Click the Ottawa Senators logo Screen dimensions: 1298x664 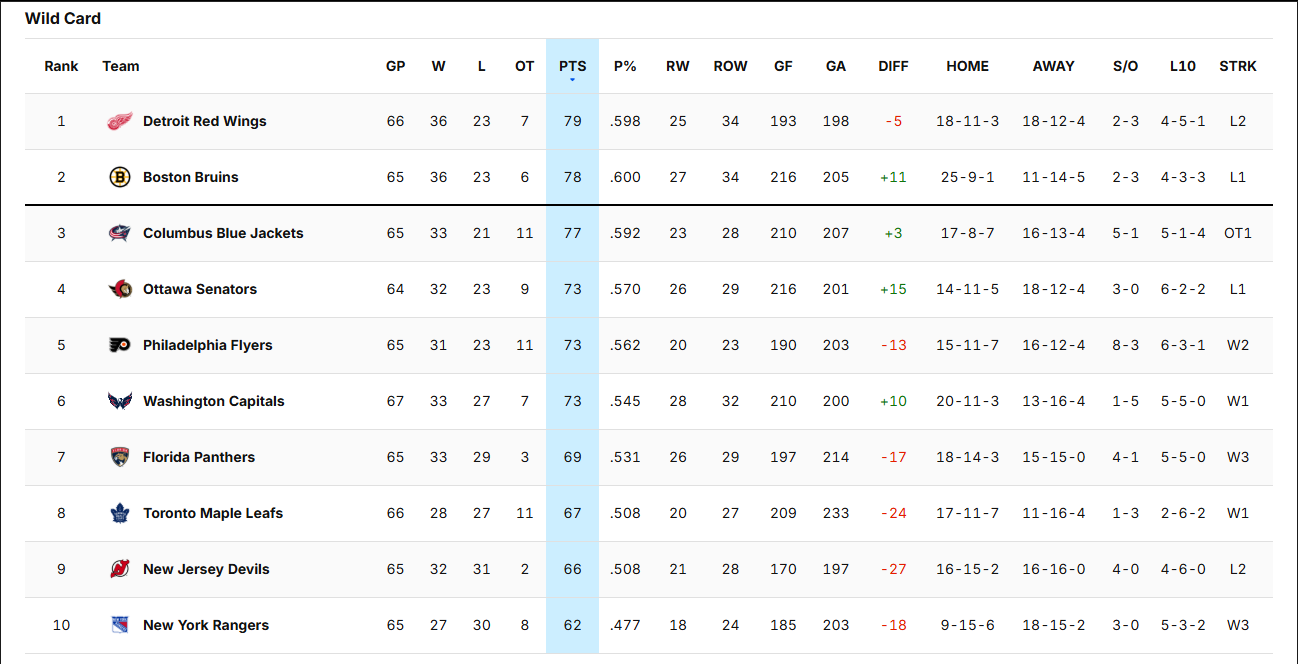(120, 289)
